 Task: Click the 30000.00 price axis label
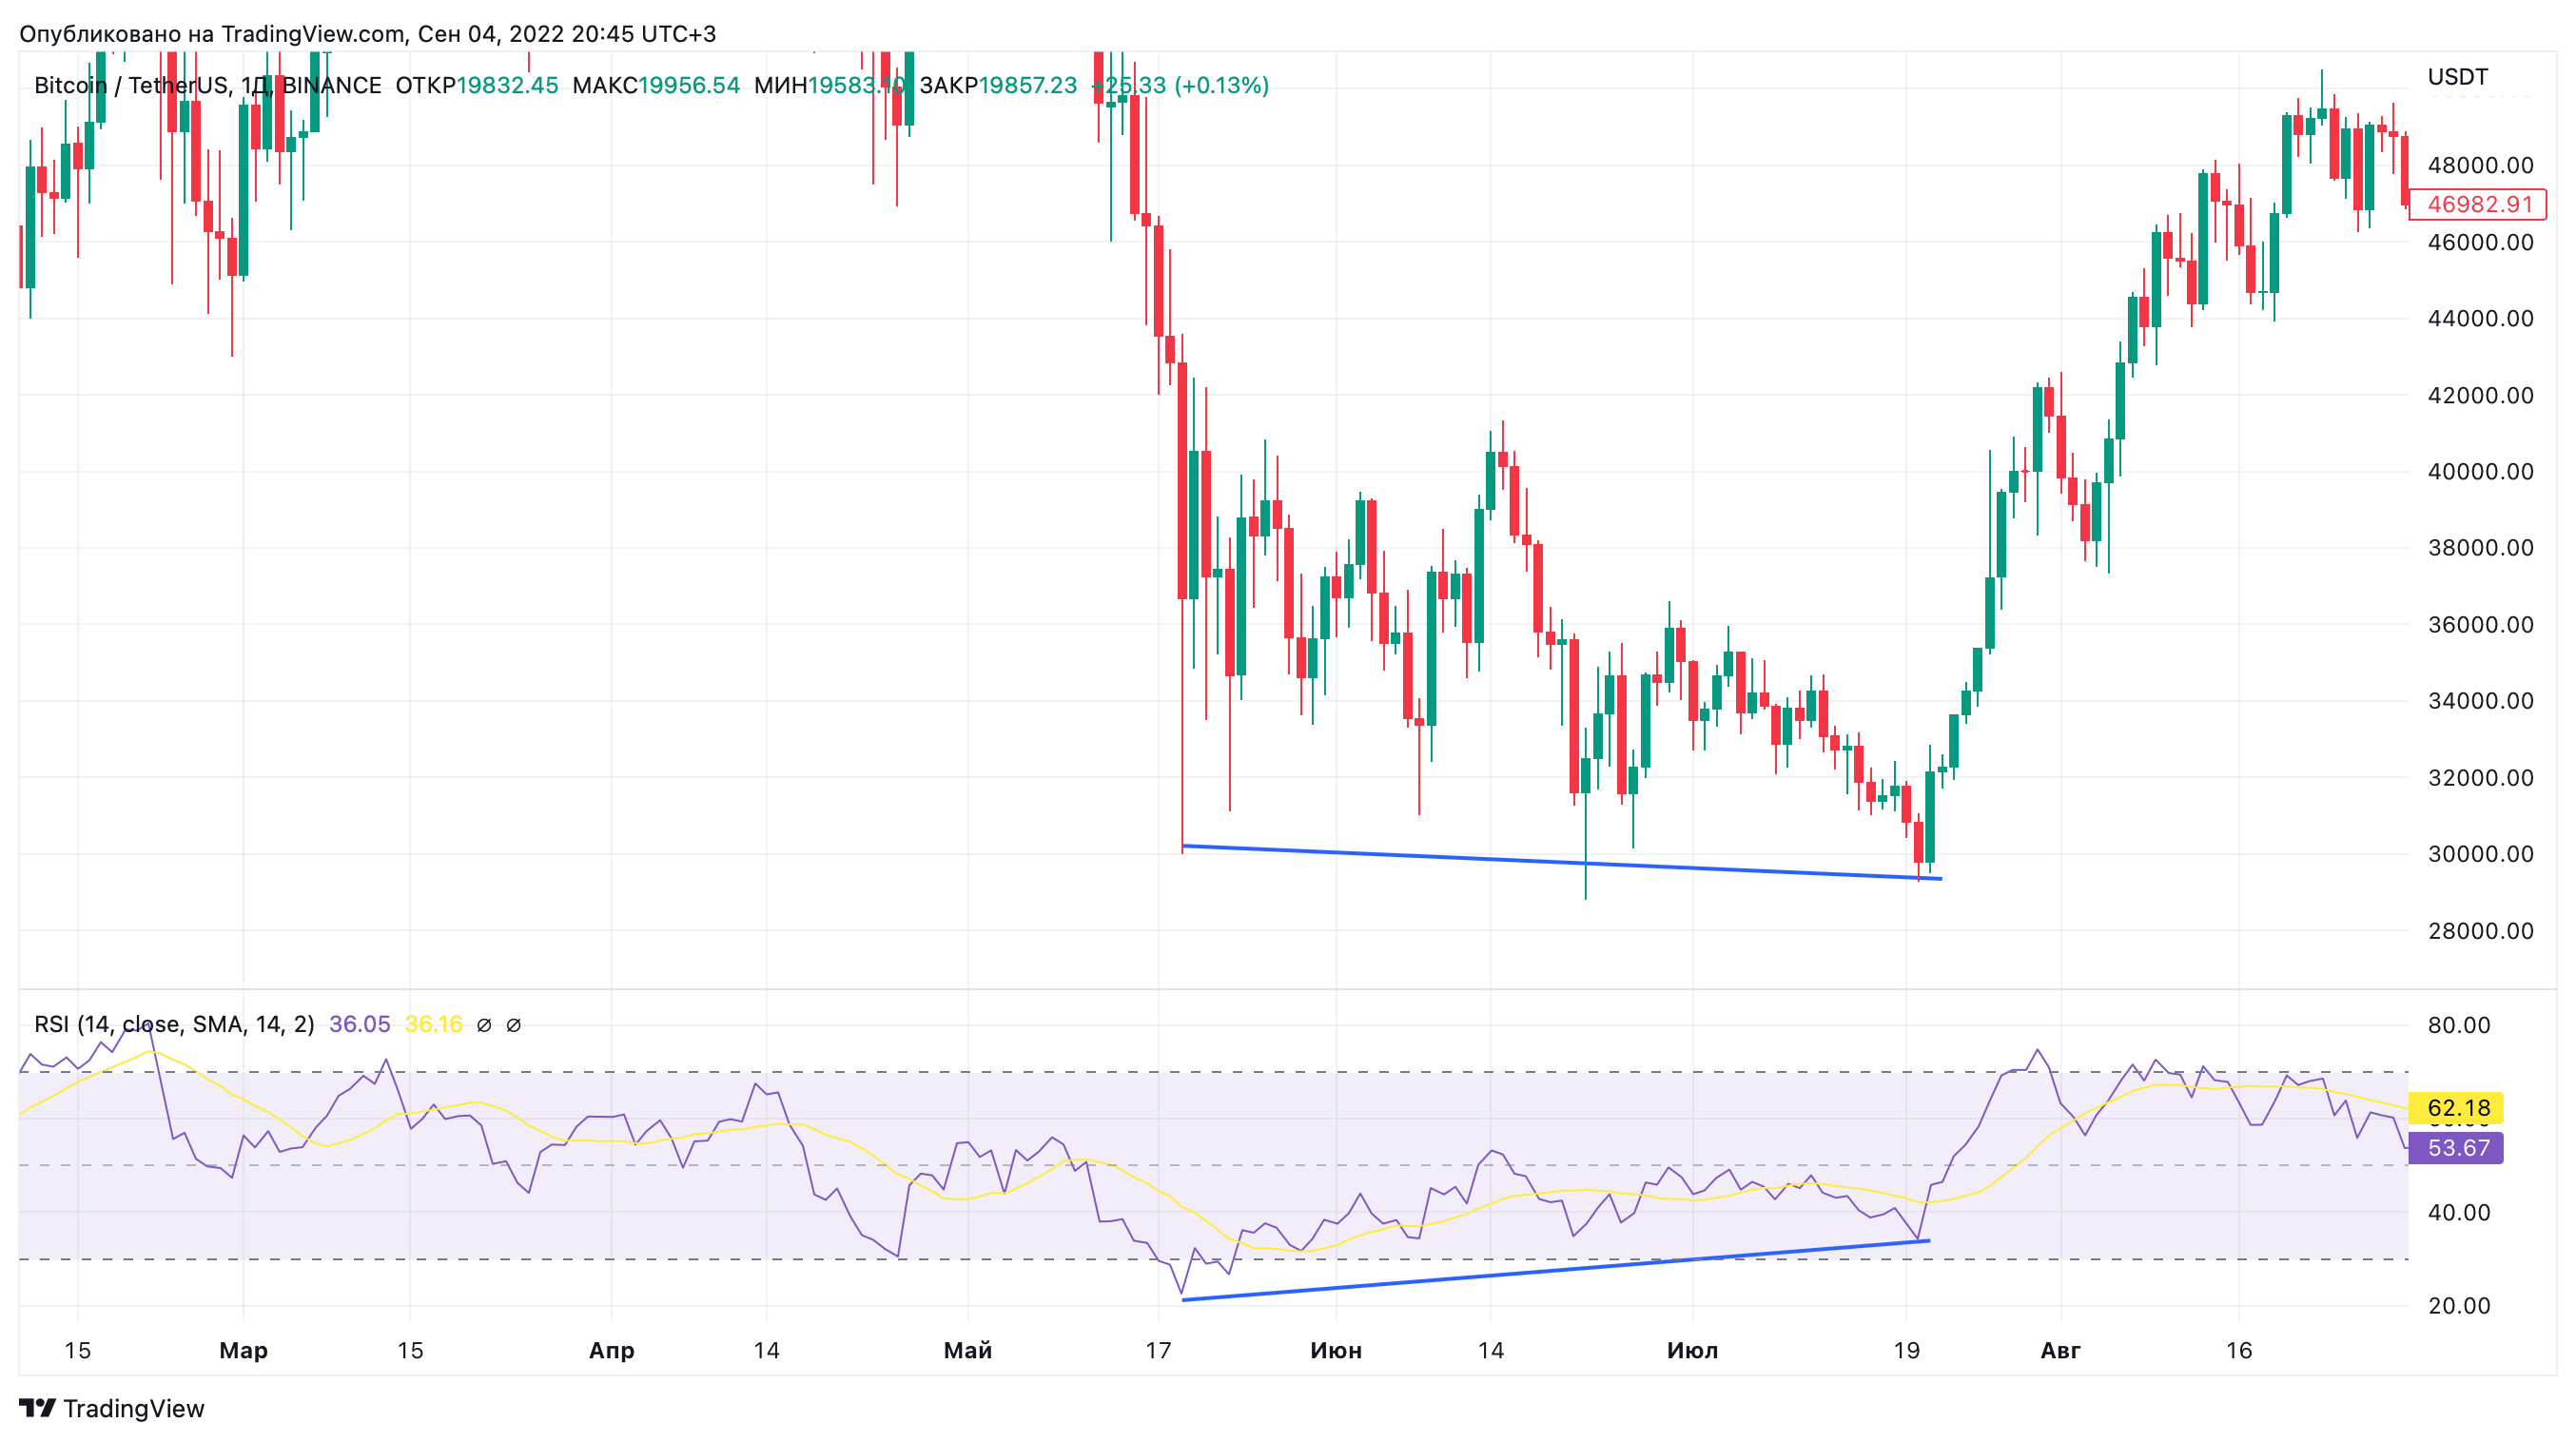point(2480,853)
